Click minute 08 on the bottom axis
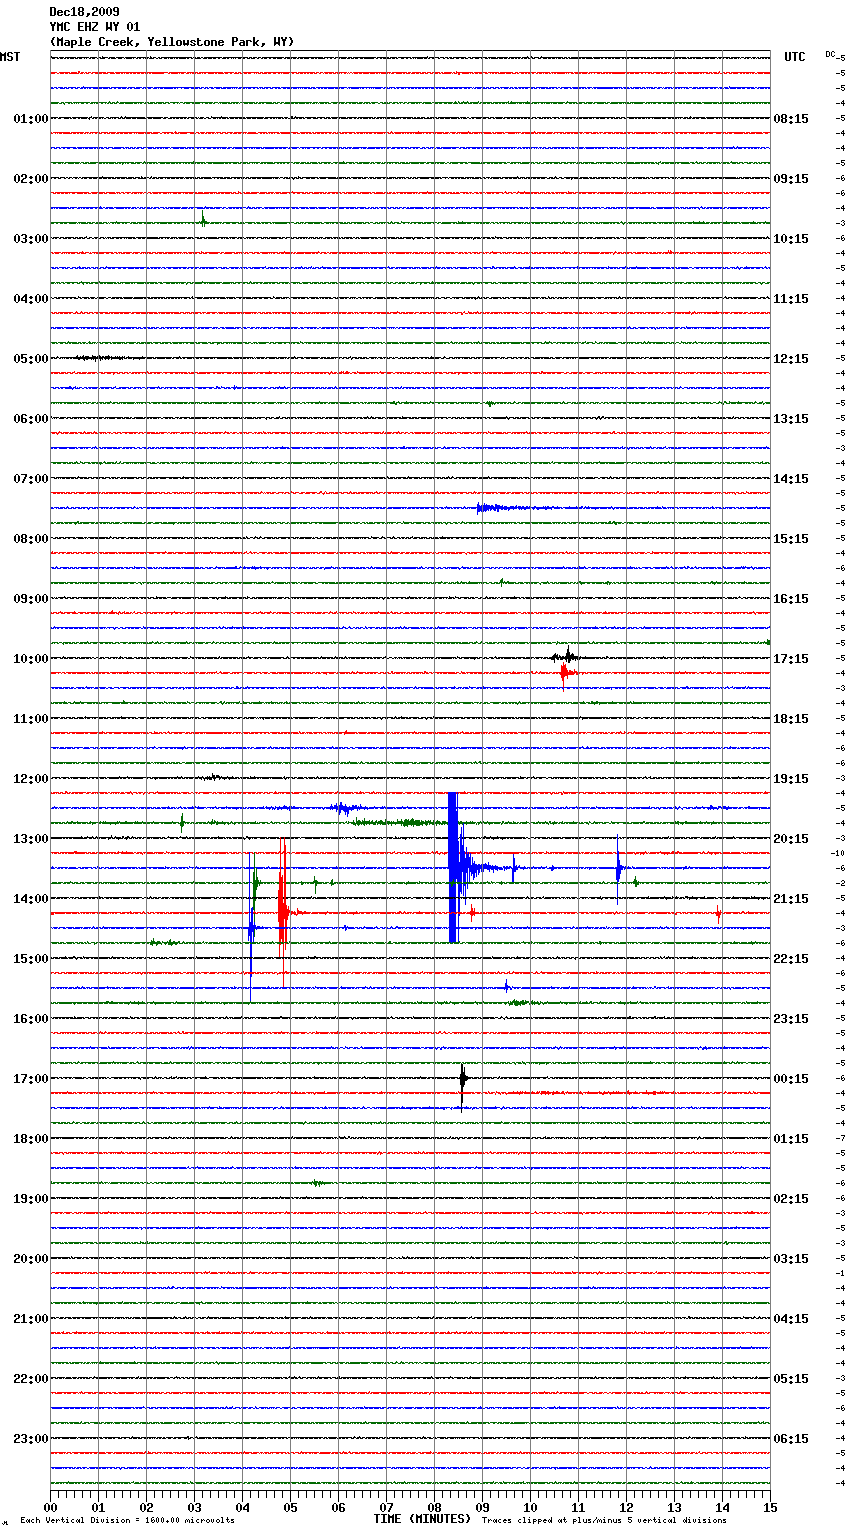The width and height of the screenshot is (850, 1534). click(434, 1507)
